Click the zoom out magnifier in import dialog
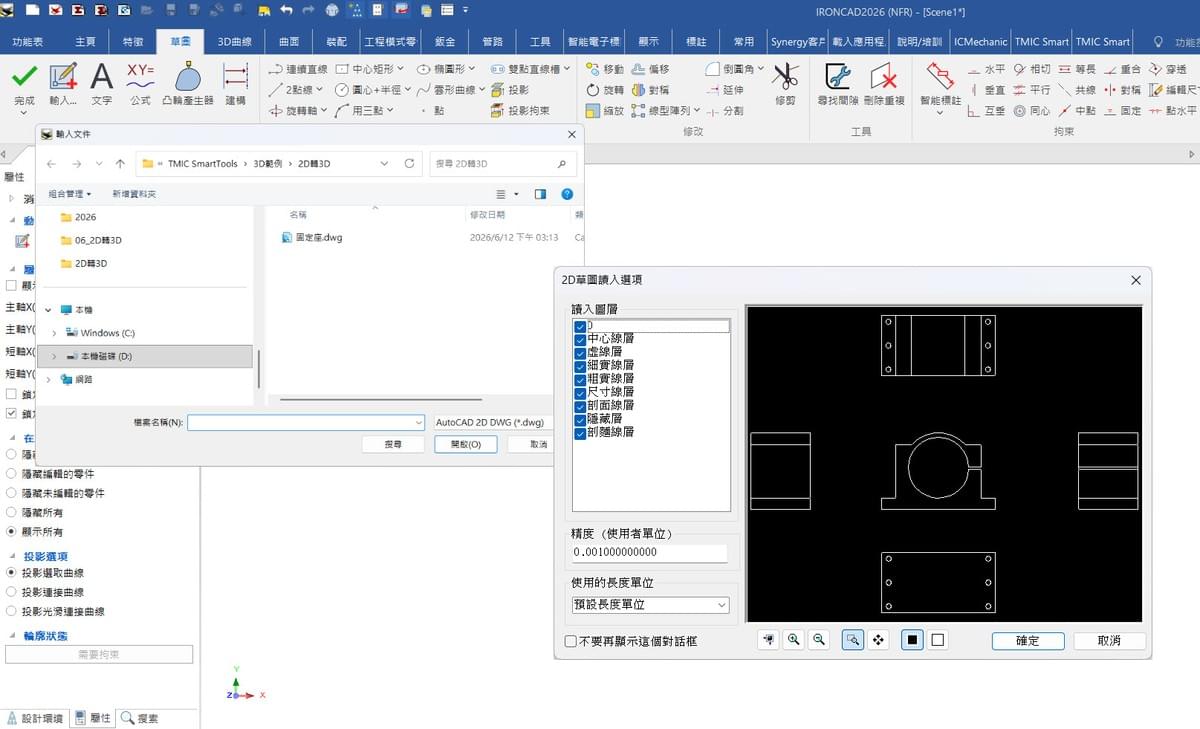Viewport: 1200px width, 729px height. [x=819, y=640]
